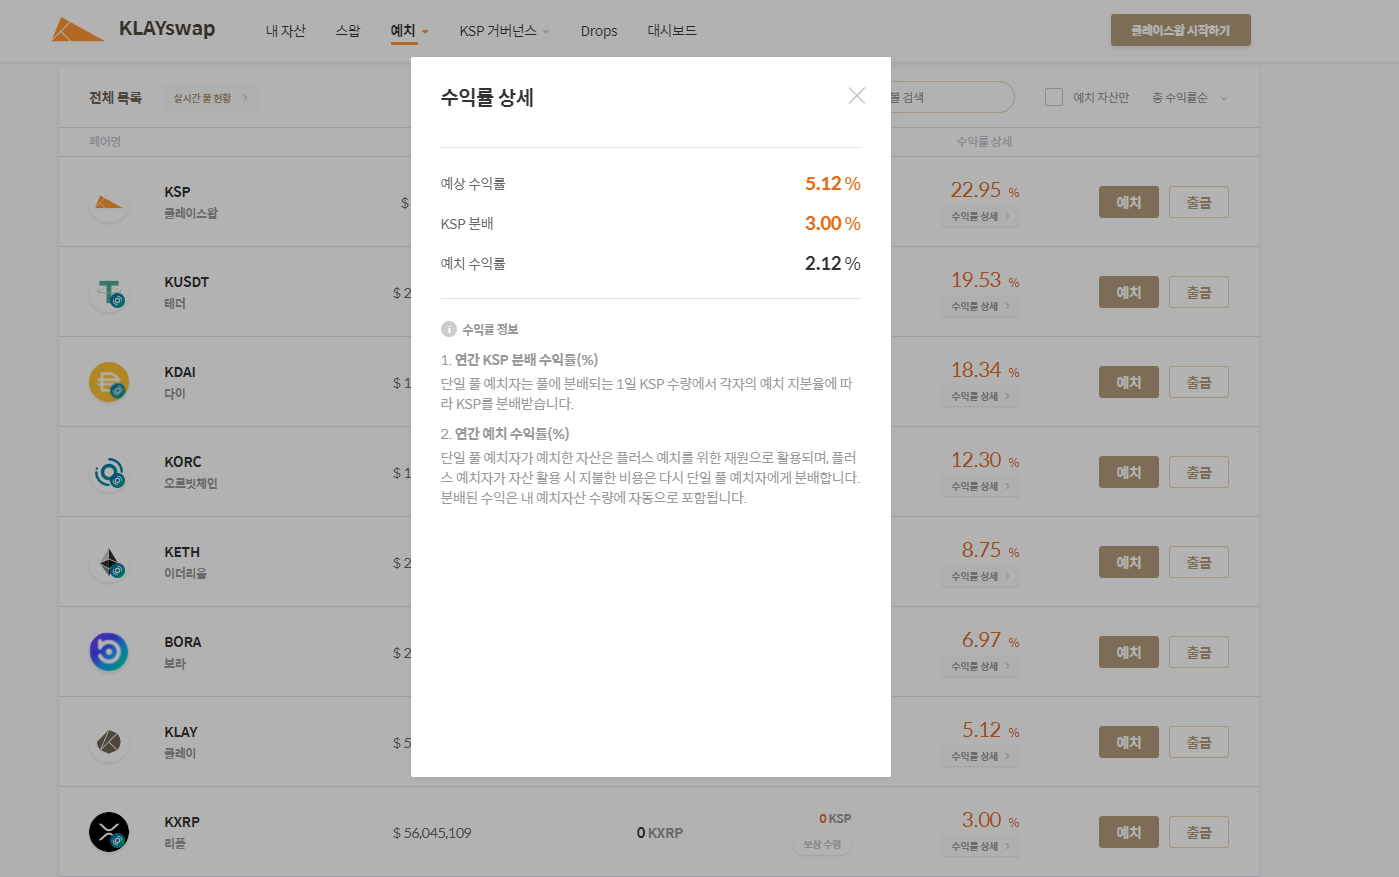The width and height of the screenshot is (1399, 877).
Task: Click 출금 button for KSP
Action: [x=1199, y=202]
